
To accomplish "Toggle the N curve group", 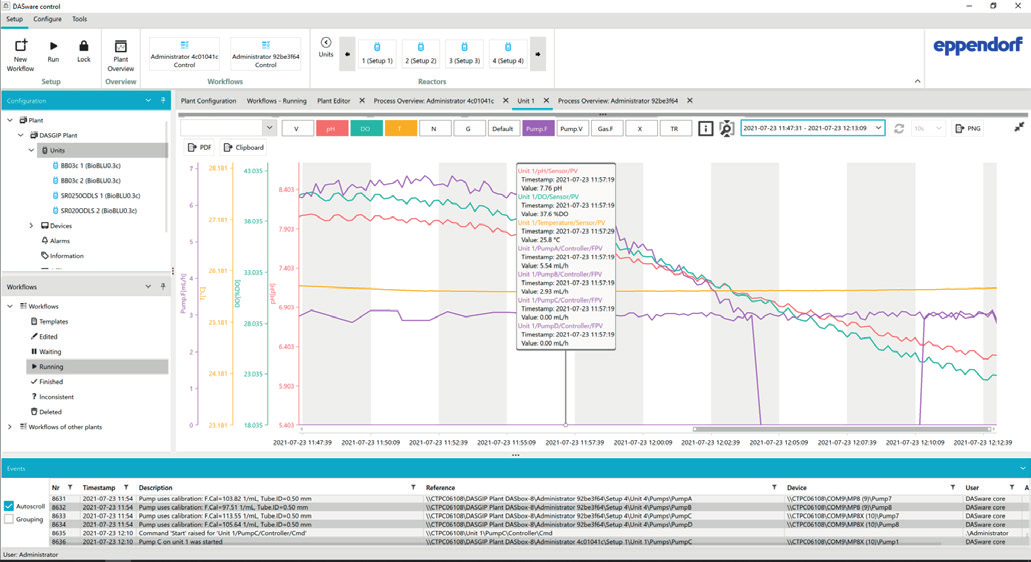I will pos(434,128).
